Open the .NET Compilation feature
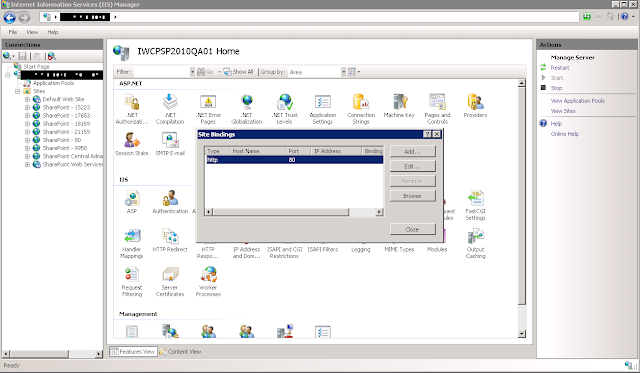Screen dimensions: 640x373 point(170,109)
